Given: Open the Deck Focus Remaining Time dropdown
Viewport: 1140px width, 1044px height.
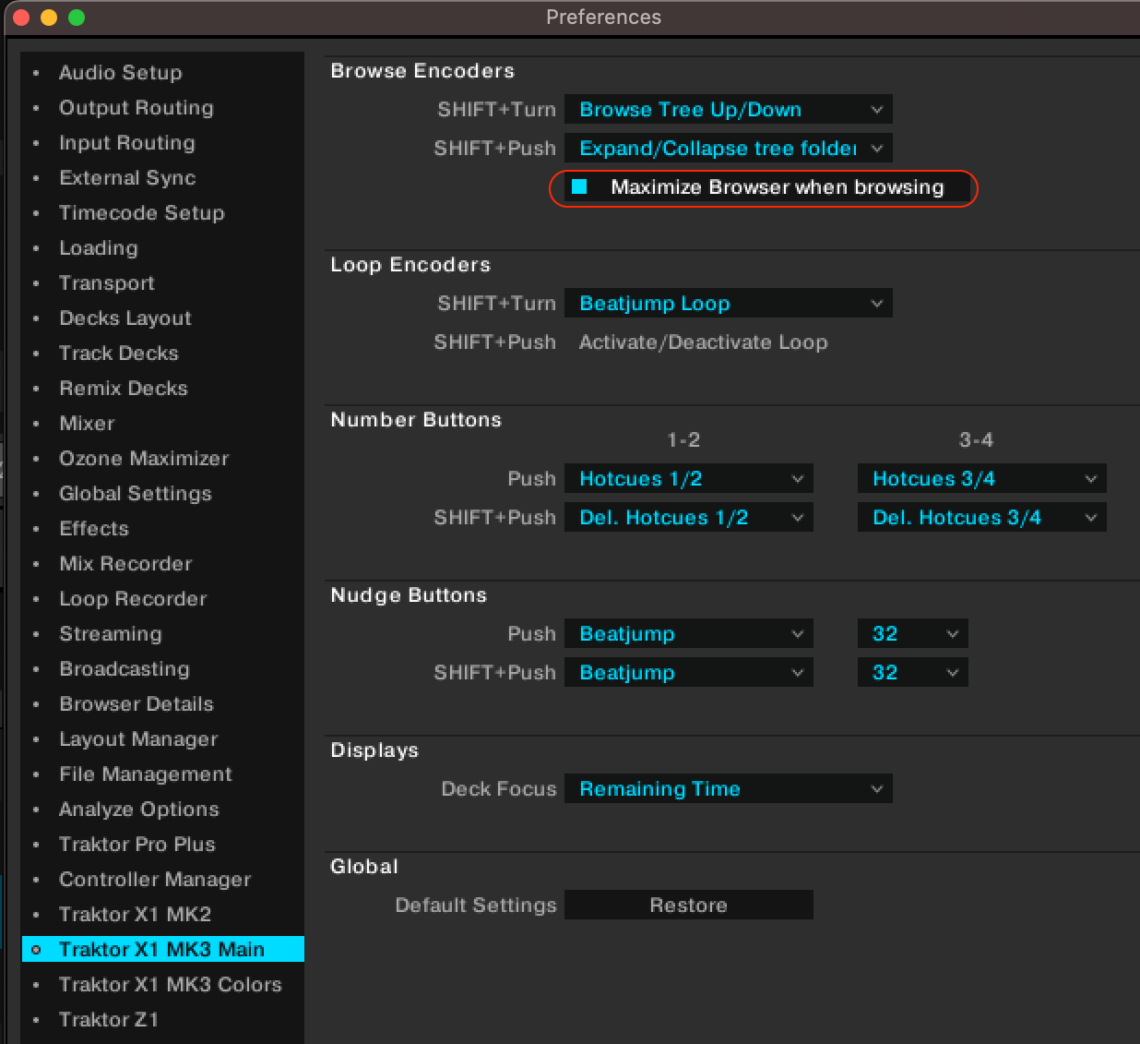Looking at the screenshot, I should click(x=728, y=788).
